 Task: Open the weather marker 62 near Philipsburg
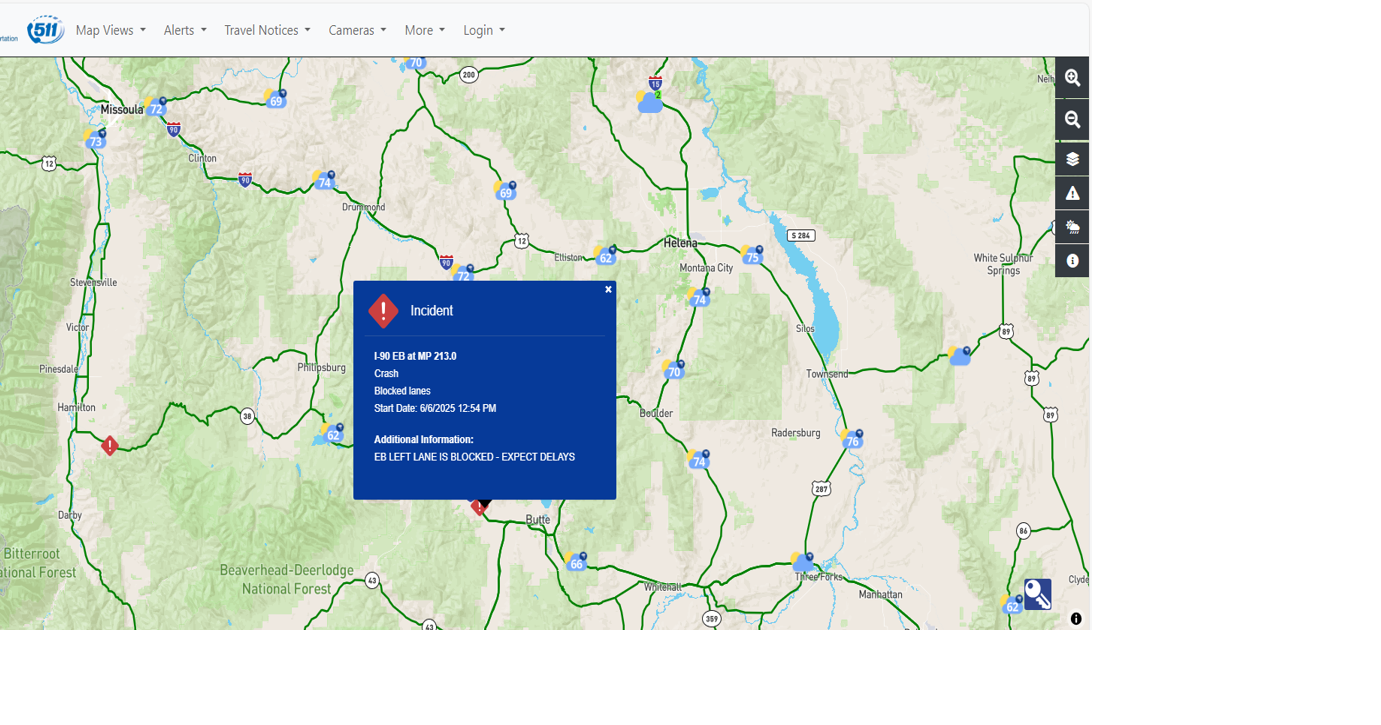pos(332,433)
